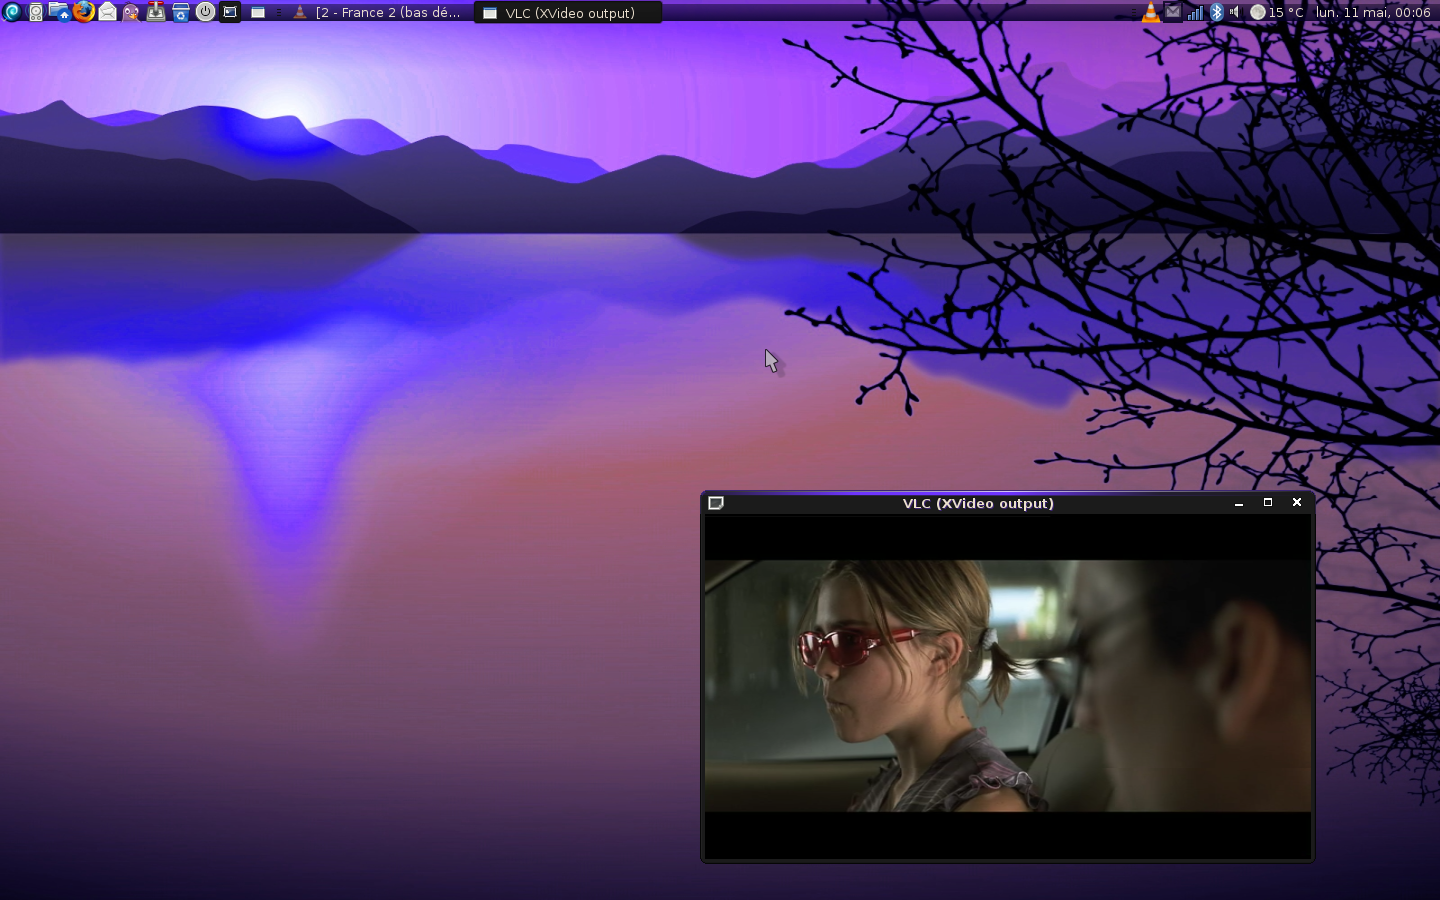Minimize the VLC XVideo output window
The image size is (1440, 900).
(1239, 503)
